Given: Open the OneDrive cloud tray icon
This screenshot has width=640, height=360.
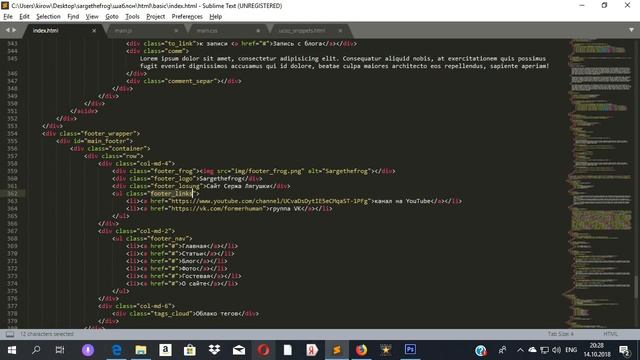Looking at the screenshot, I should (532, 350).
